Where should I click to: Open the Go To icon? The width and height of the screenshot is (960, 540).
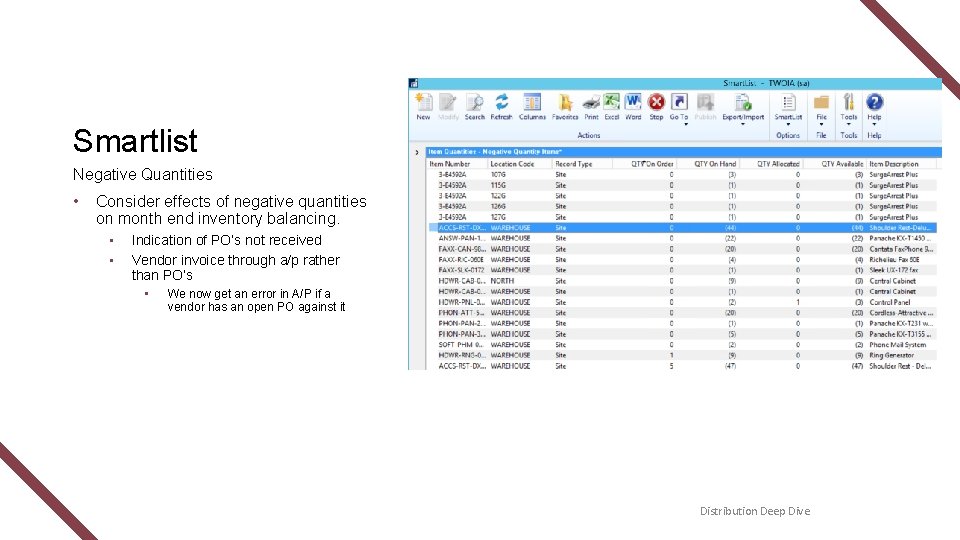(679, 102)
